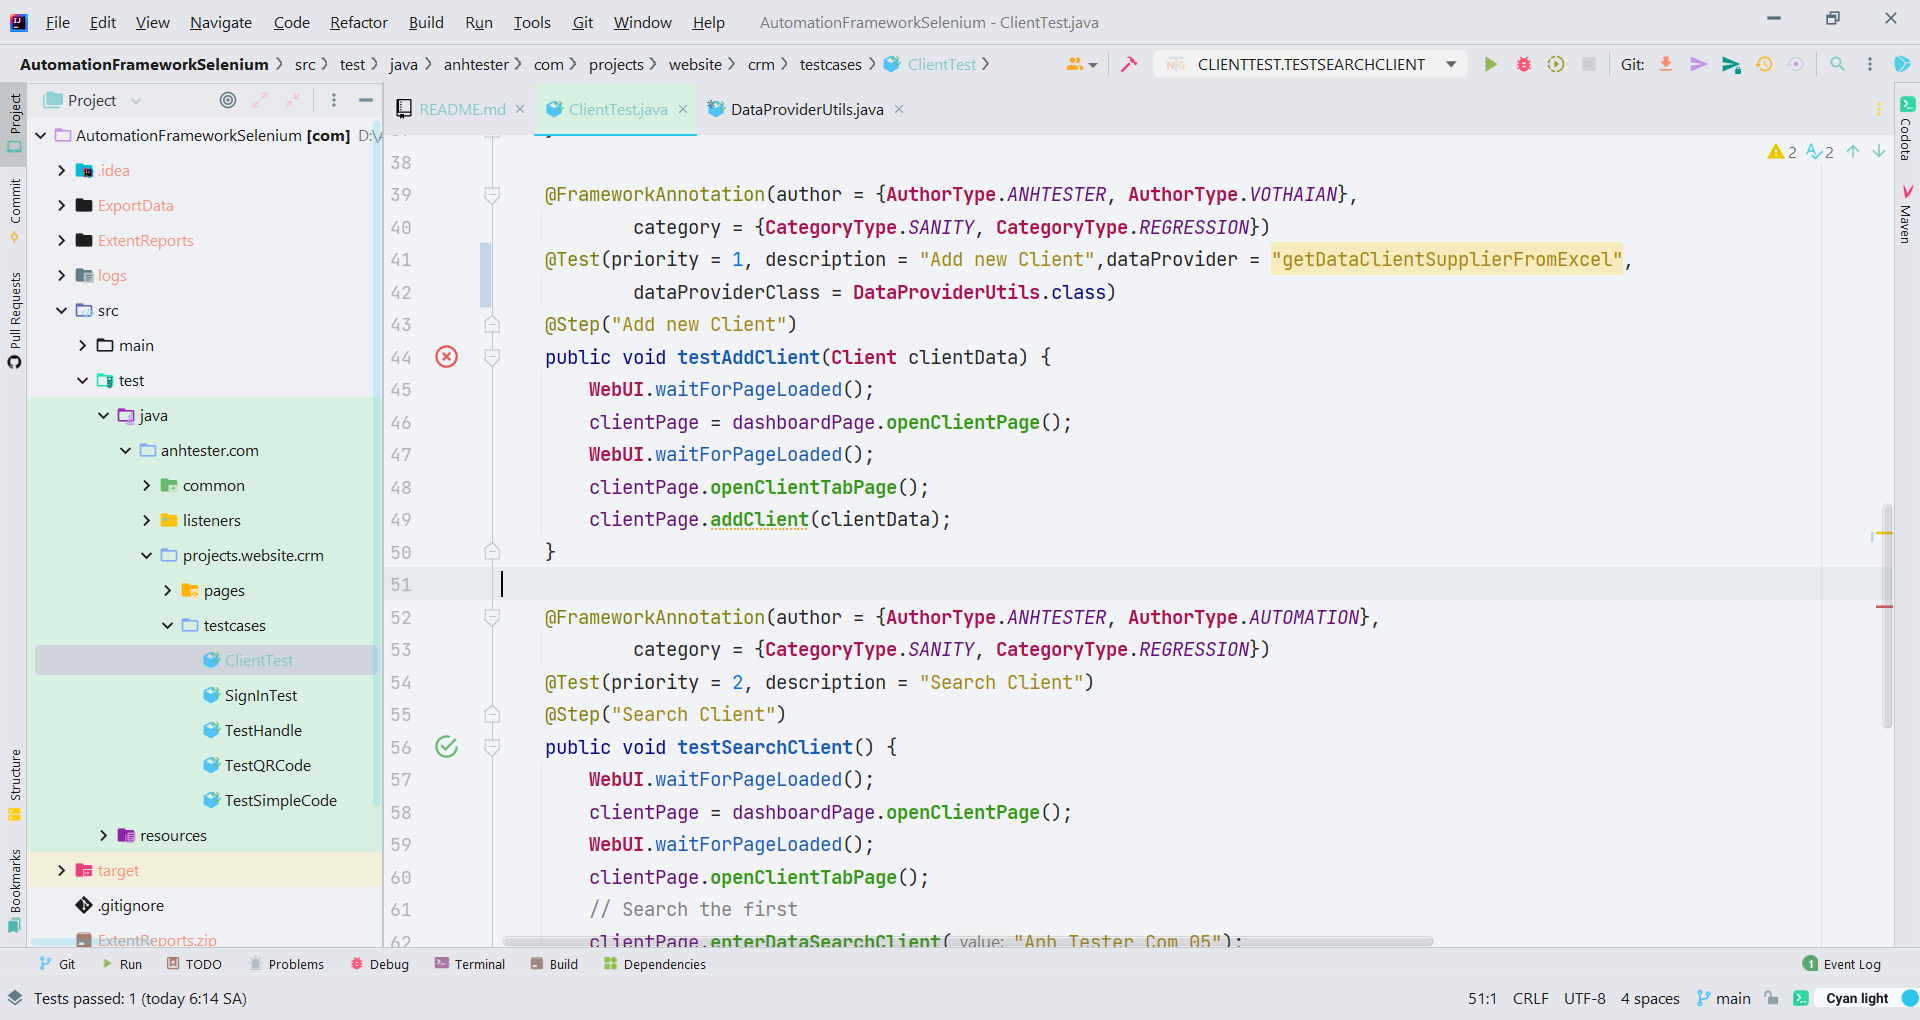Start debugging with the bug icon
This screenshot has width=1920, height=1020.
pyautogui.click(x=1523, y=64)
